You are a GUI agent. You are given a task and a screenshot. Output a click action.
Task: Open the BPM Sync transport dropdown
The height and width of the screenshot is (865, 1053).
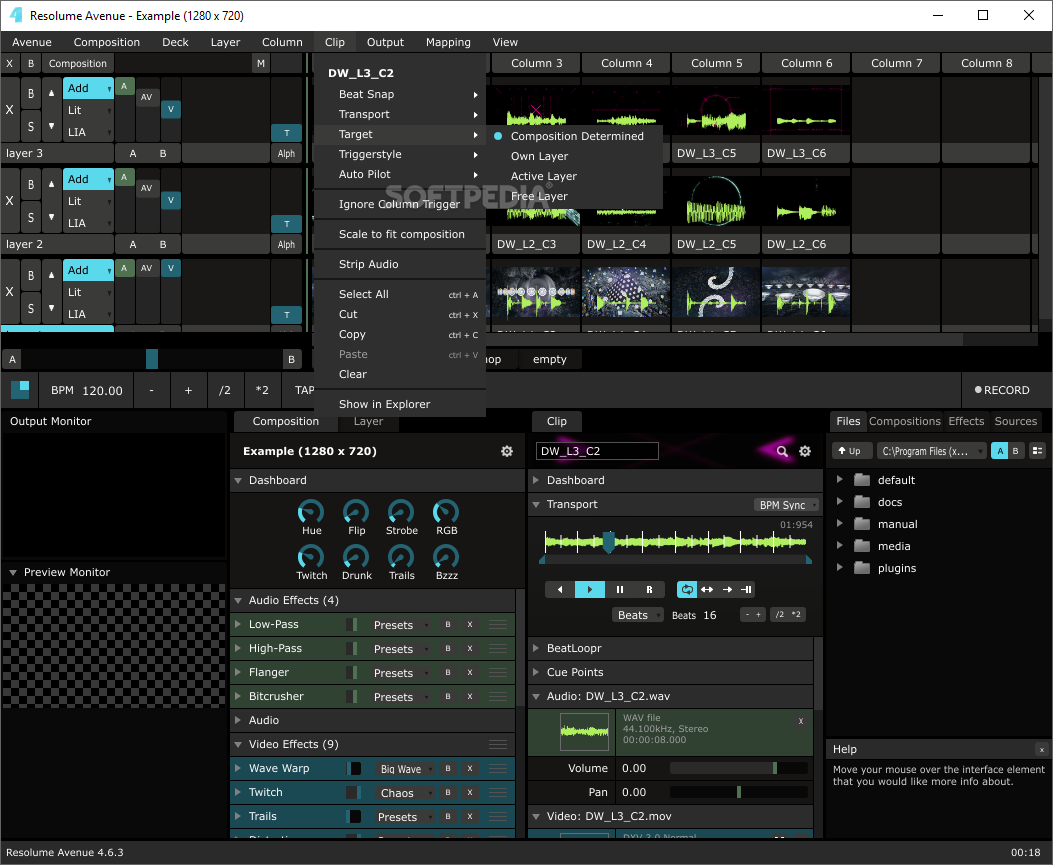786,505
